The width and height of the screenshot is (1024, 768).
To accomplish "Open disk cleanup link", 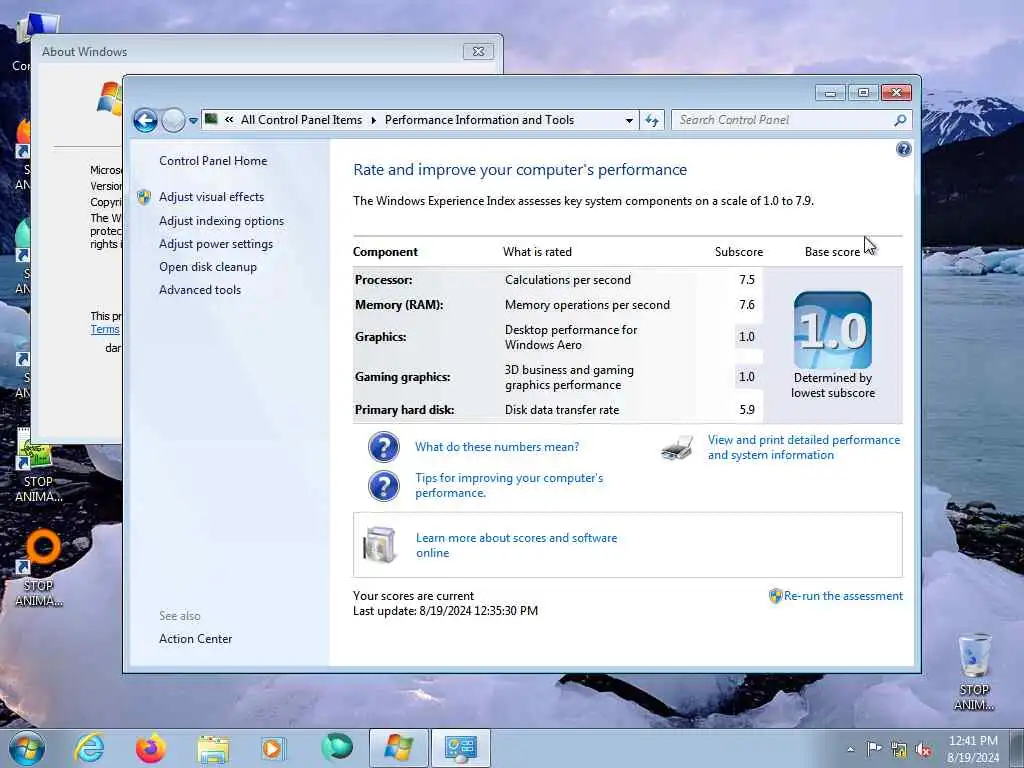I will click(x=208, y=266).
